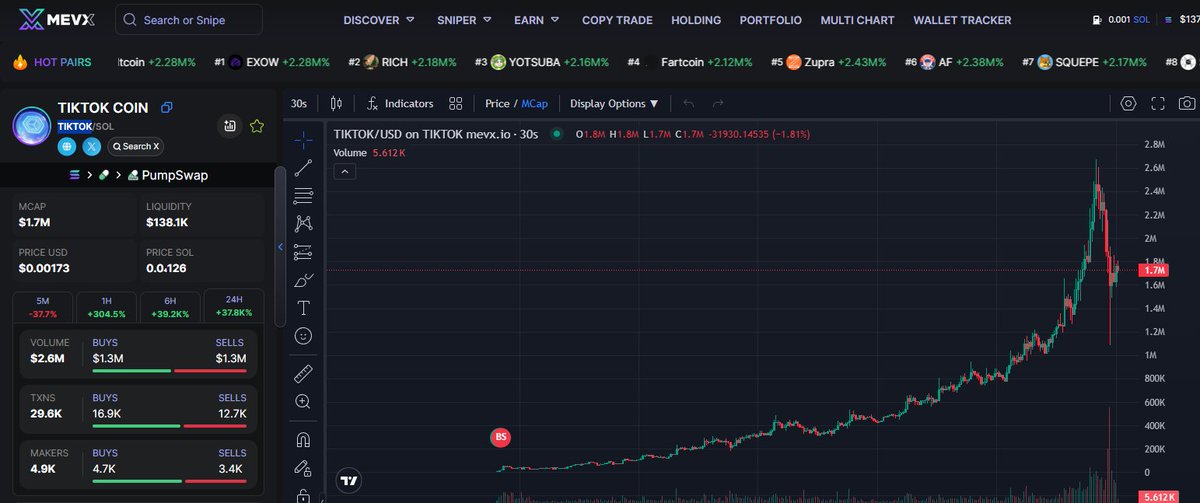The image size is (1200, 503).
Task: Select the crosshair cursor tool
Action: pos(304,140)
